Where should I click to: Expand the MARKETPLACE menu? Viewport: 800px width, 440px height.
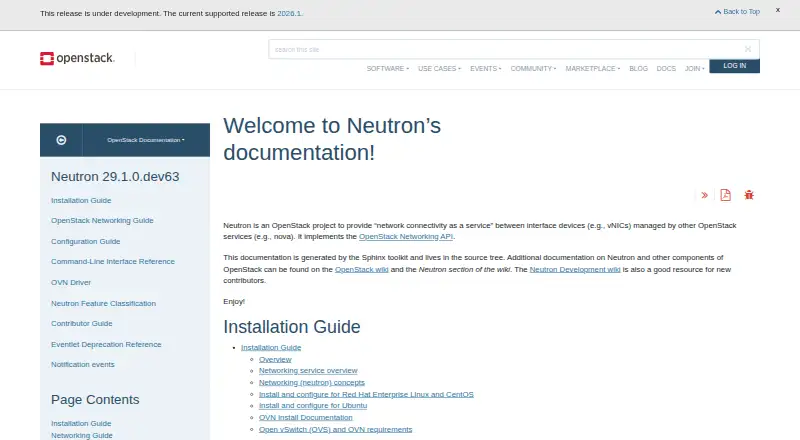pos(593,68)
